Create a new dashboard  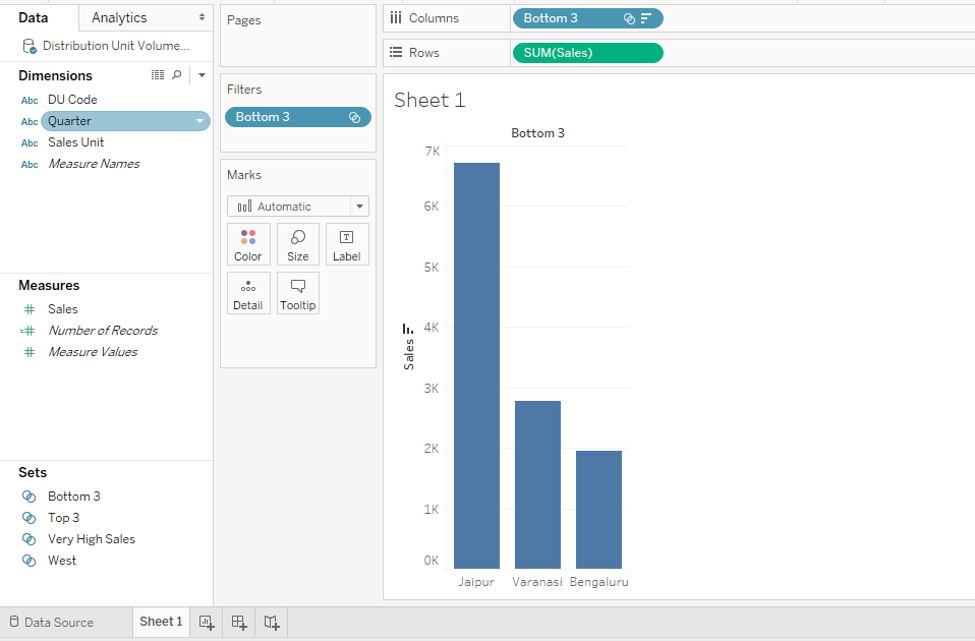(238, 622)
